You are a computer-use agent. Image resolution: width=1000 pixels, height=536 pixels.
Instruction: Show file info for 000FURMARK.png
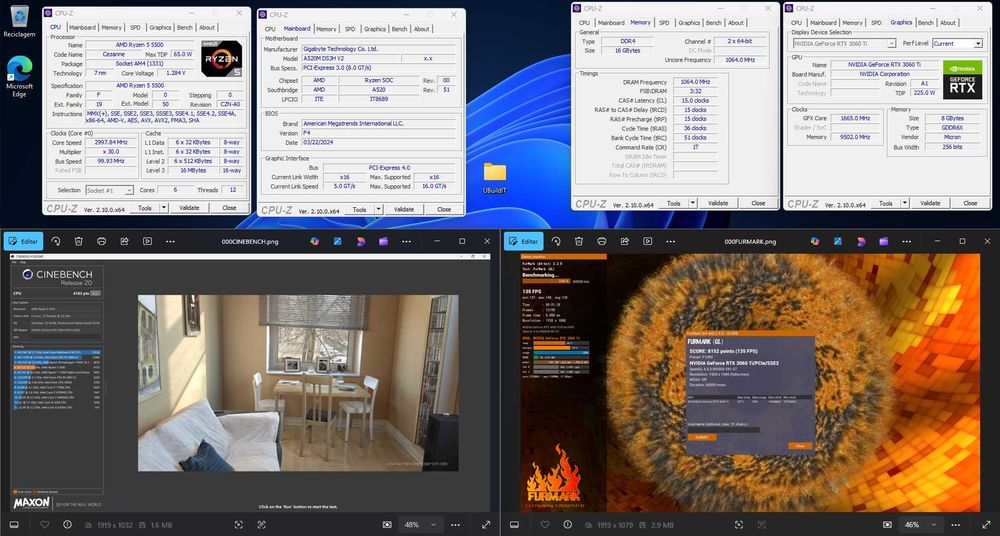568,525
